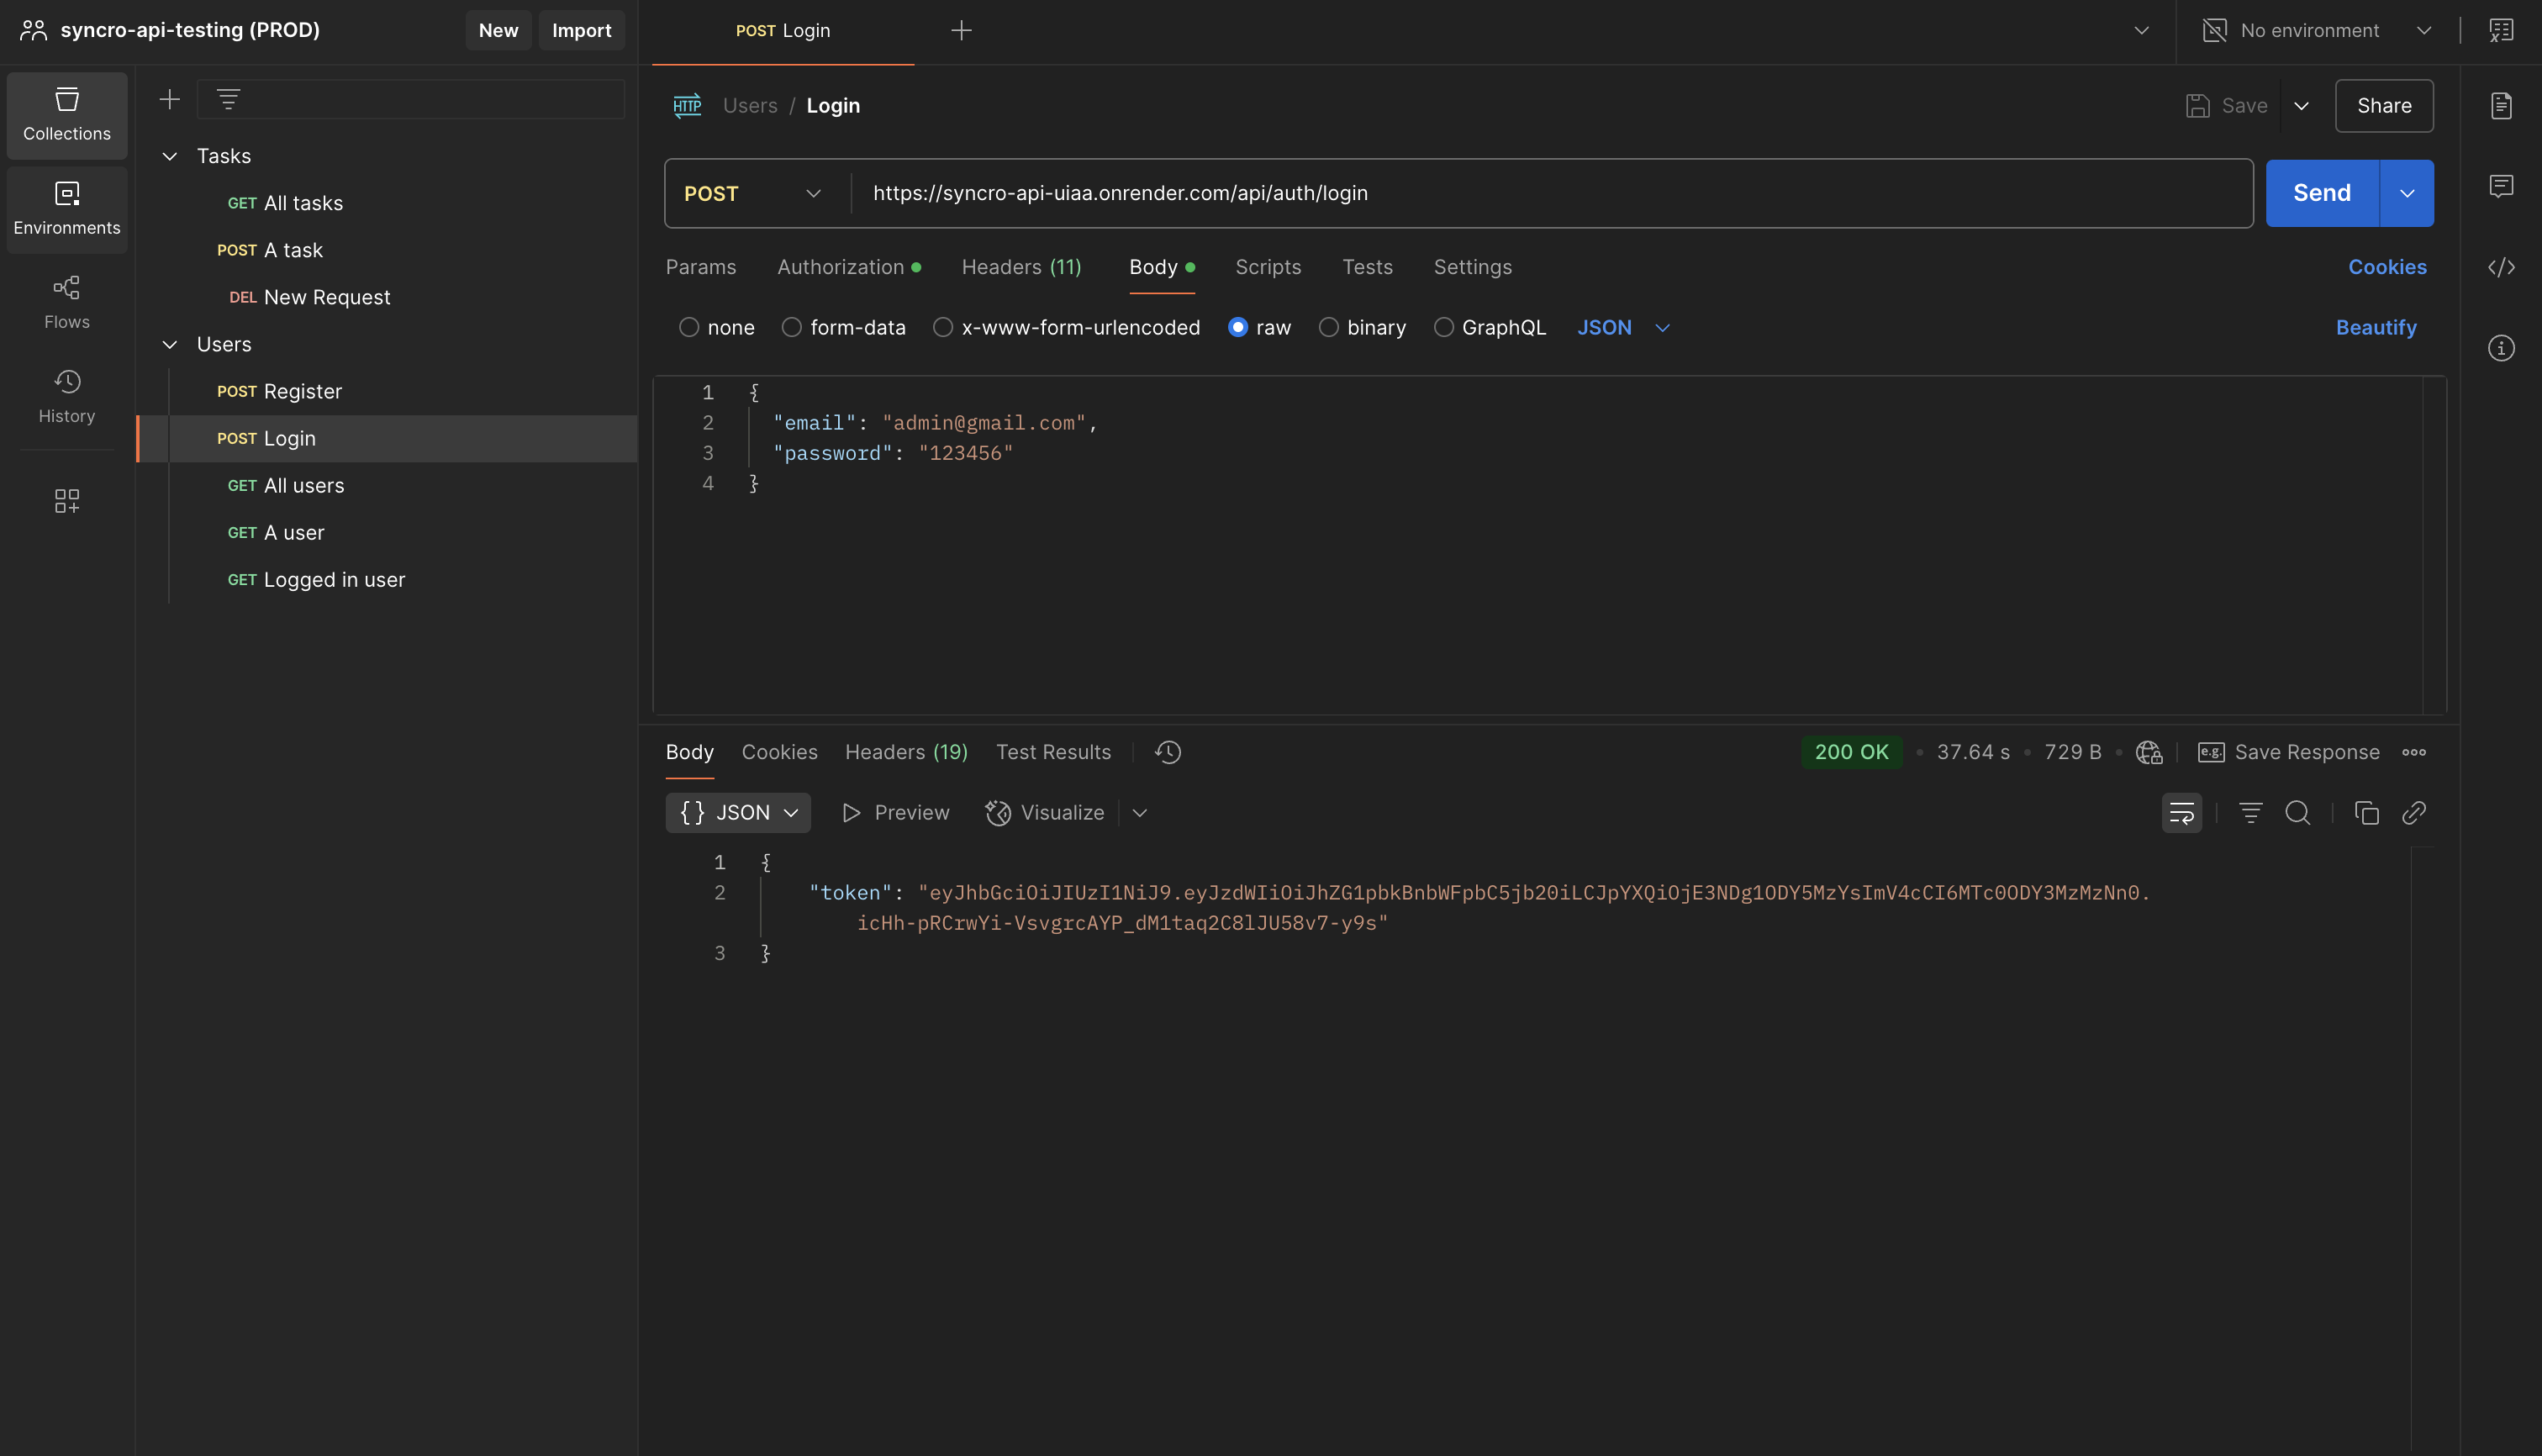
Task: Open the Test Results tab
Action: point(1053,752)
